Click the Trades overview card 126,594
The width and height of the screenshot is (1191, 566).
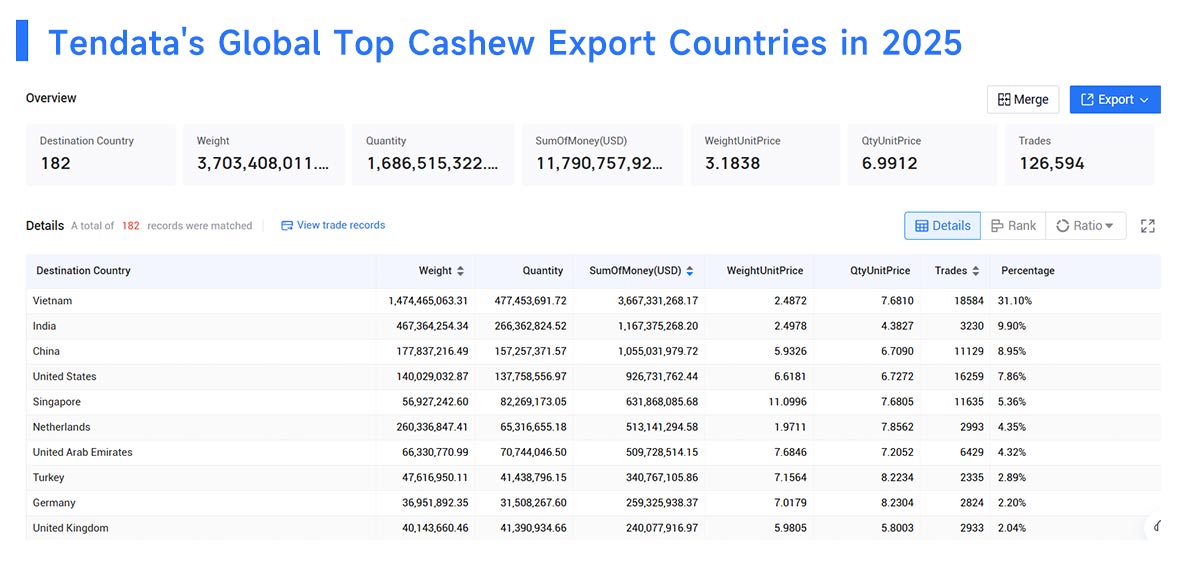(1079, 154)
